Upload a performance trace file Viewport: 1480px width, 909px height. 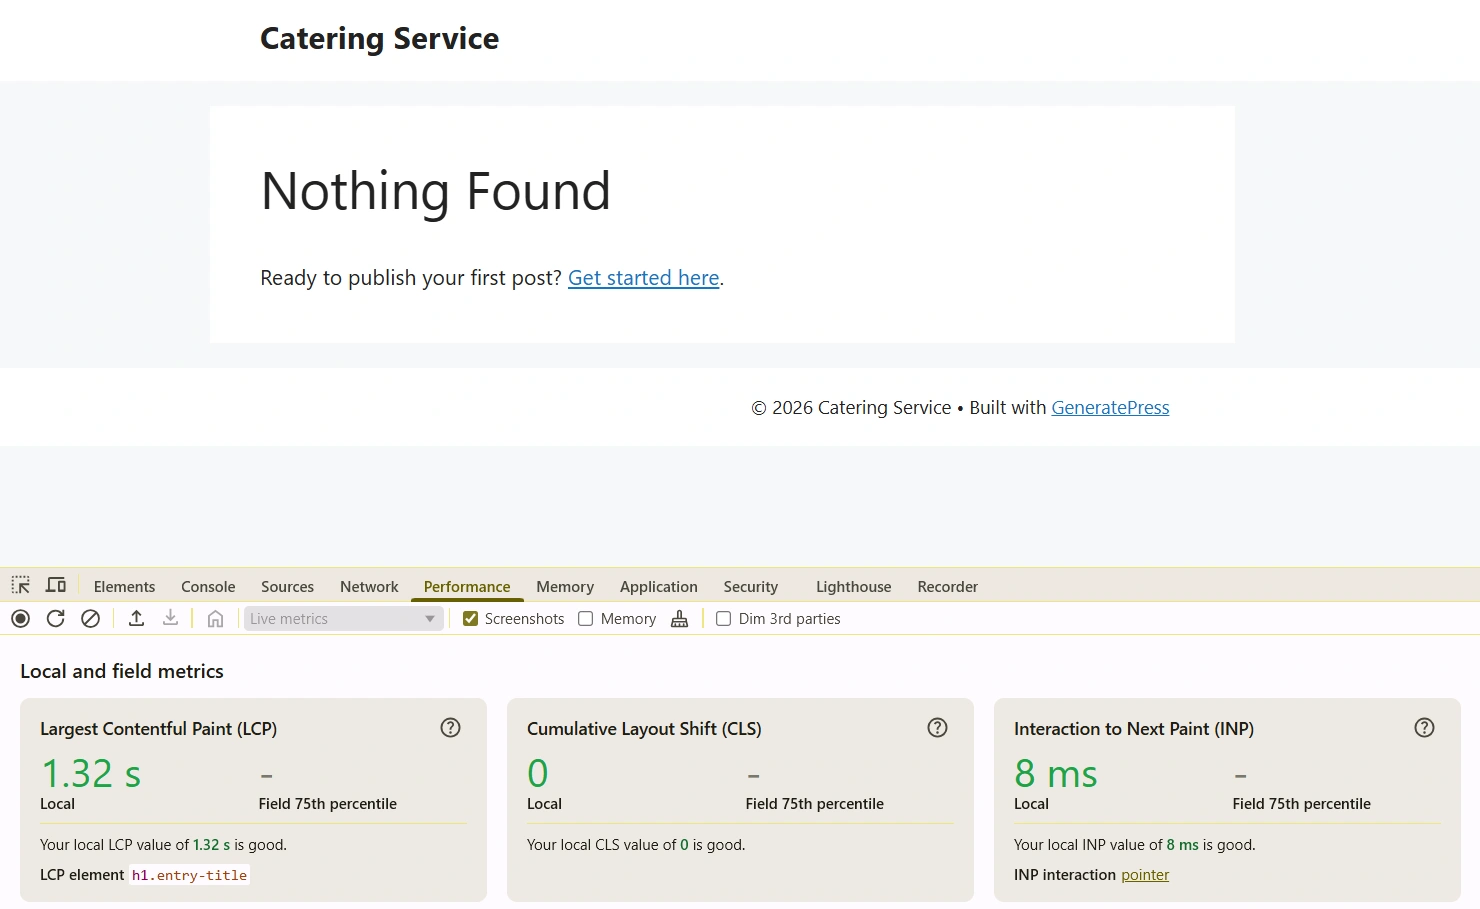pyautogui.click(x=137, y=619)
